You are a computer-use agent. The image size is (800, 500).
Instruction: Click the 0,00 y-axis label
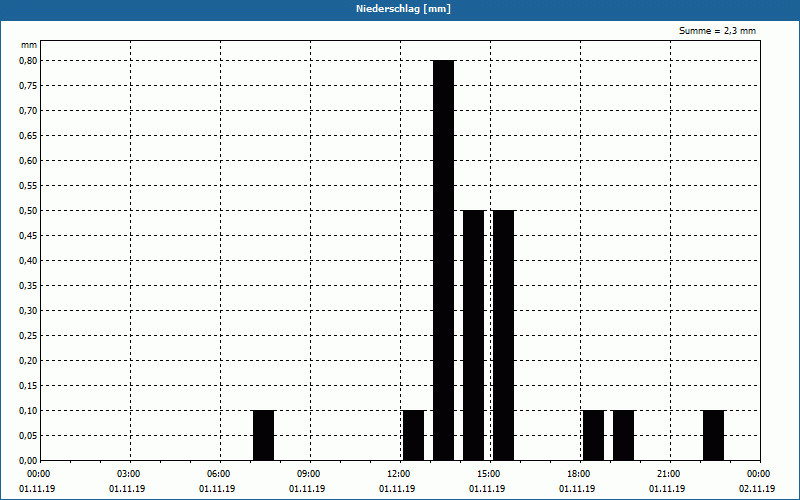coord(28,461)
